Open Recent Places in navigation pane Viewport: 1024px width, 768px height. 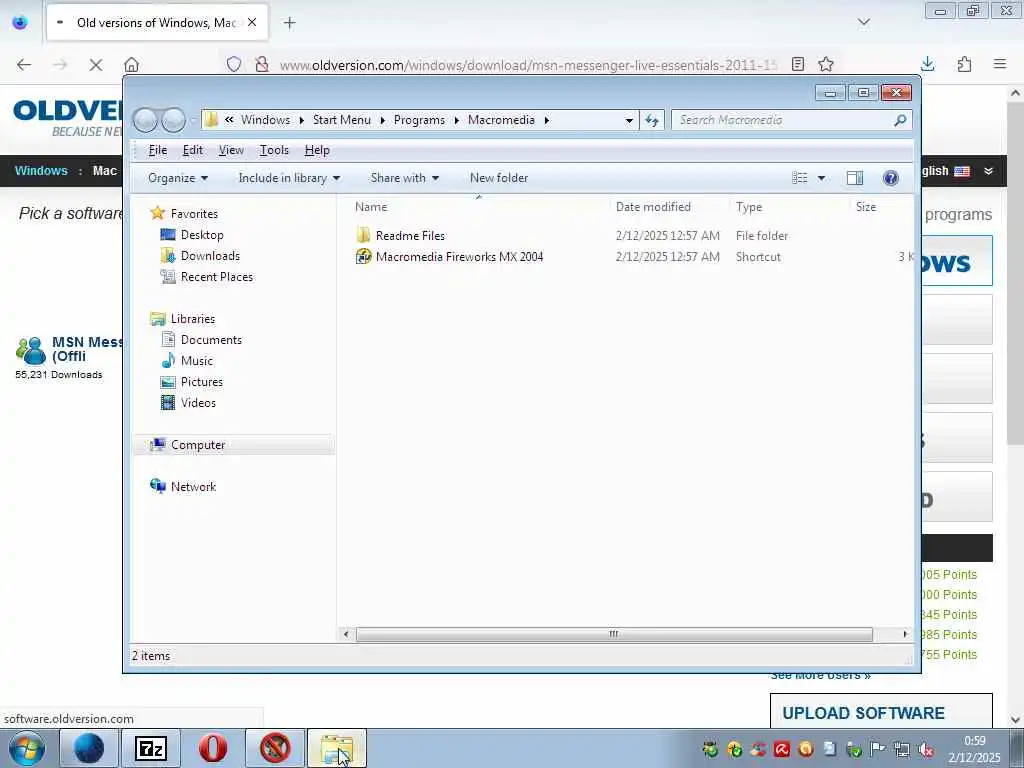216,276
